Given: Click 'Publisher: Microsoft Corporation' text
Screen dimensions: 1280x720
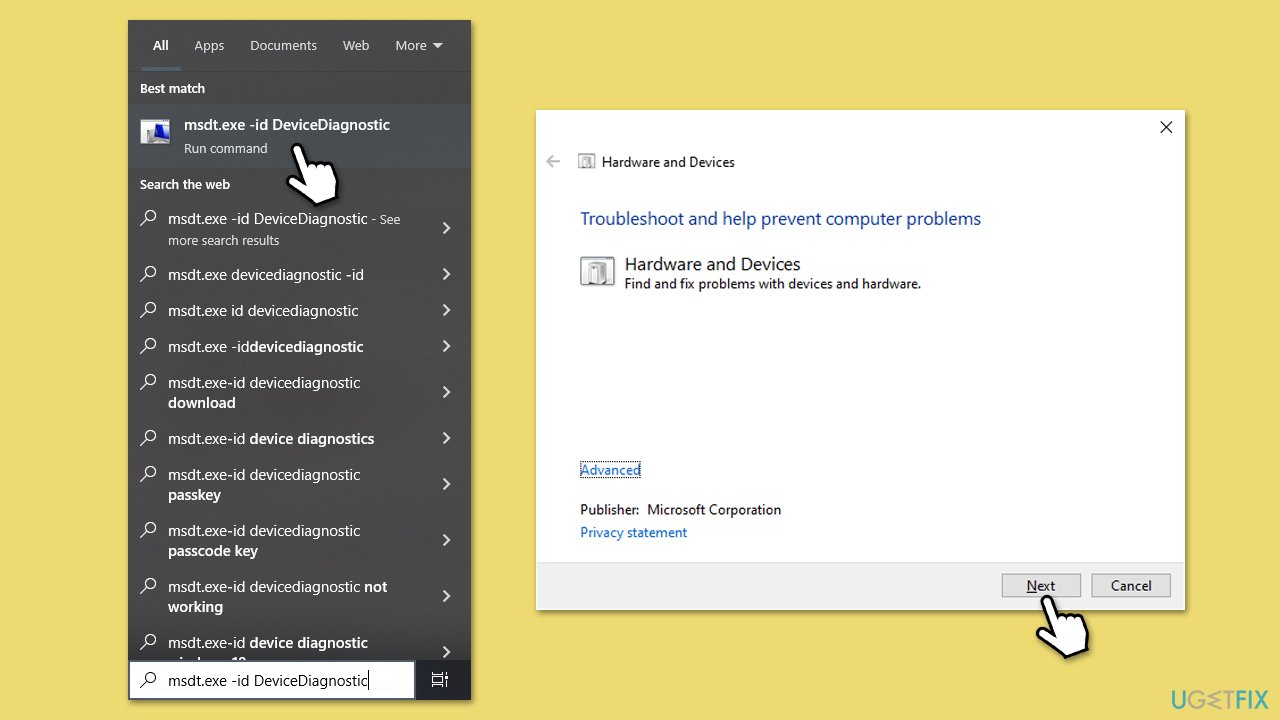Looking at the screenshot, I should point(680,510).
